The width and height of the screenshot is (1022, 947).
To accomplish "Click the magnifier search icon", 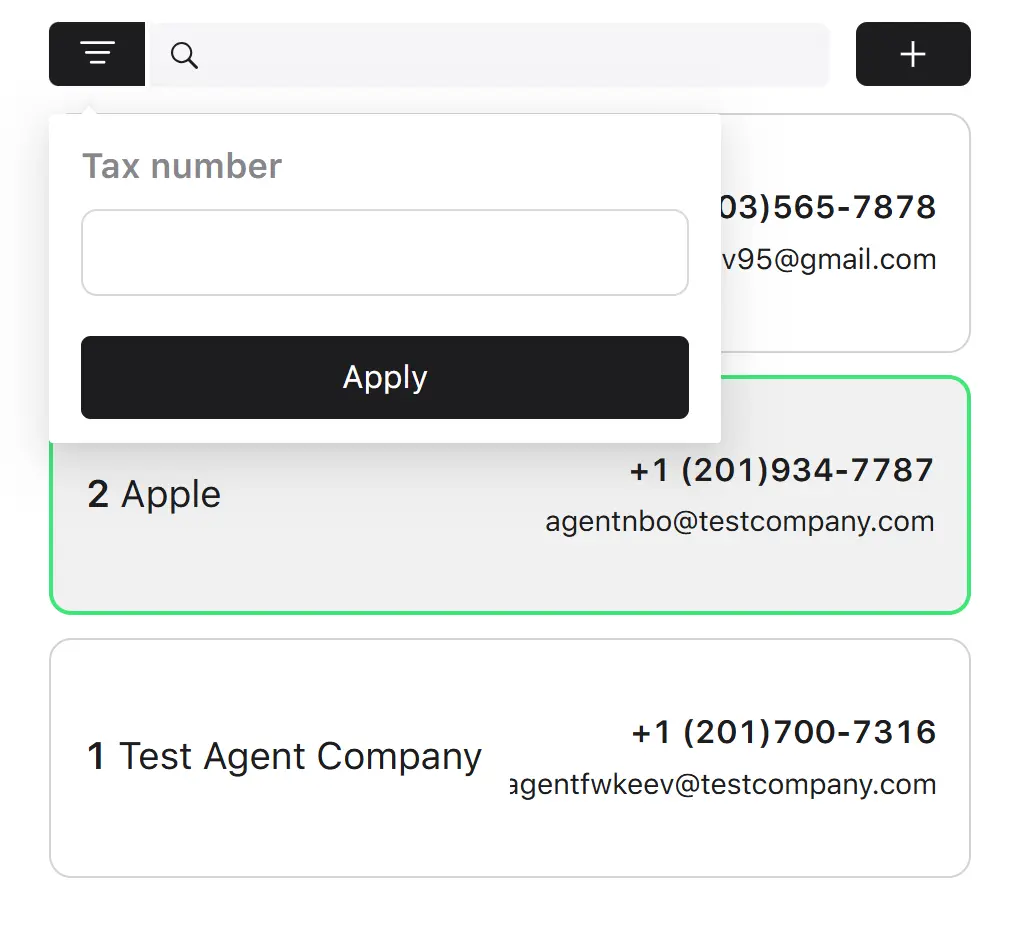I will (x=184, y=55).
